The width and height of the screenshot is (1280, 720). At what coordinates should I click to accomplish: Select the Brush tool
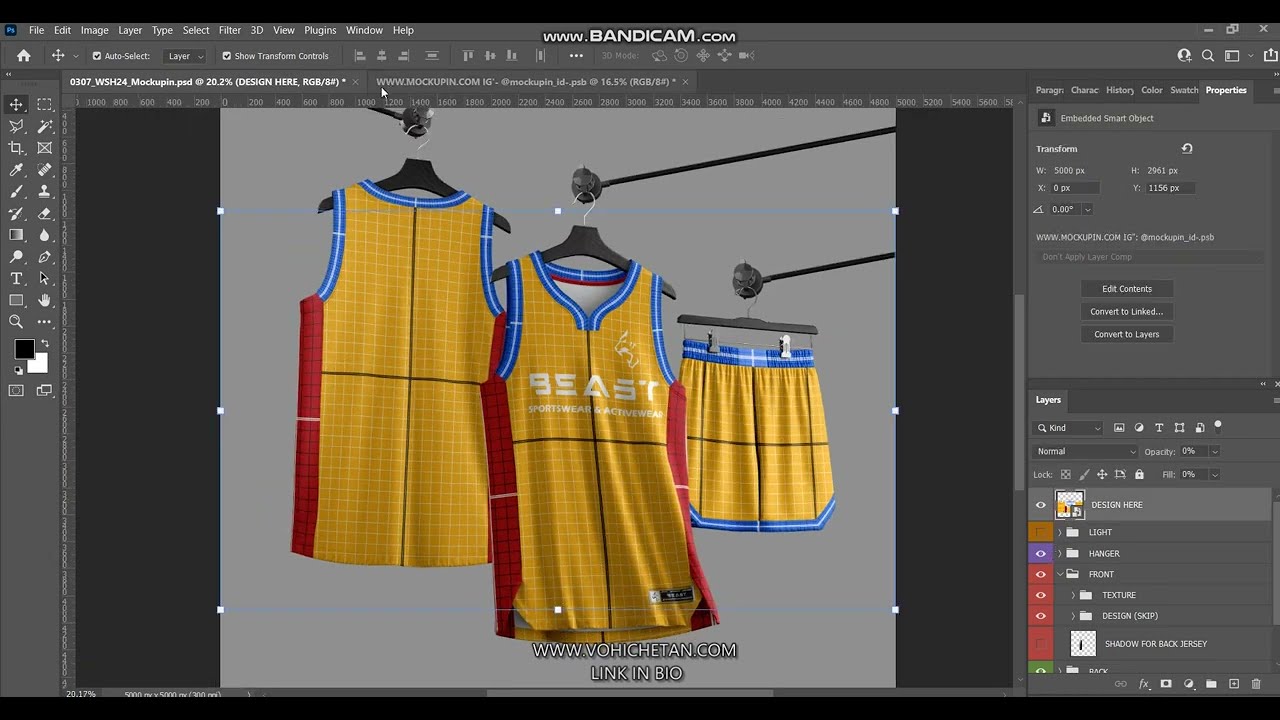coord(16,191)
